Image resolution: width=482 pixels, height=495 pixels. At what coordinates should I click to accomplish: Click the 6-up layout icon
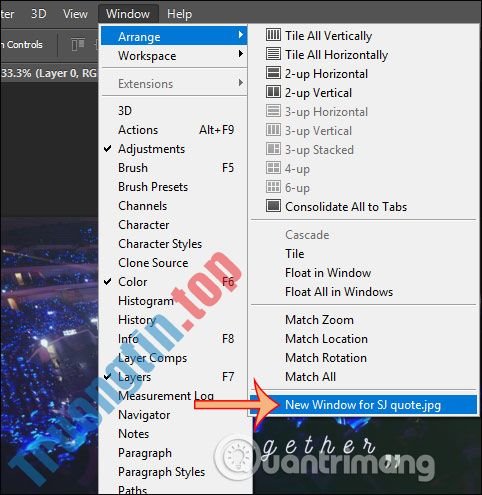click(273, 187)
